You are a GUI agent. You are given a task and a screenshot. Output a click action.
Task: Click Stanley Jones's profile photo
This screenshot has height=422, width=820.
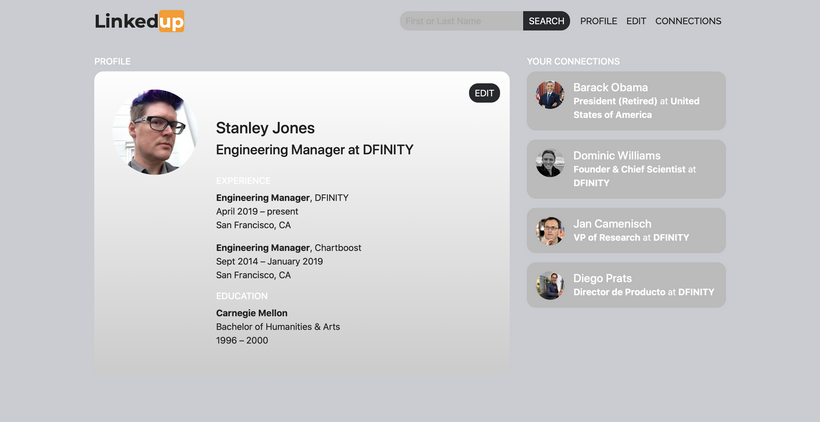click(x=155, y=132)
